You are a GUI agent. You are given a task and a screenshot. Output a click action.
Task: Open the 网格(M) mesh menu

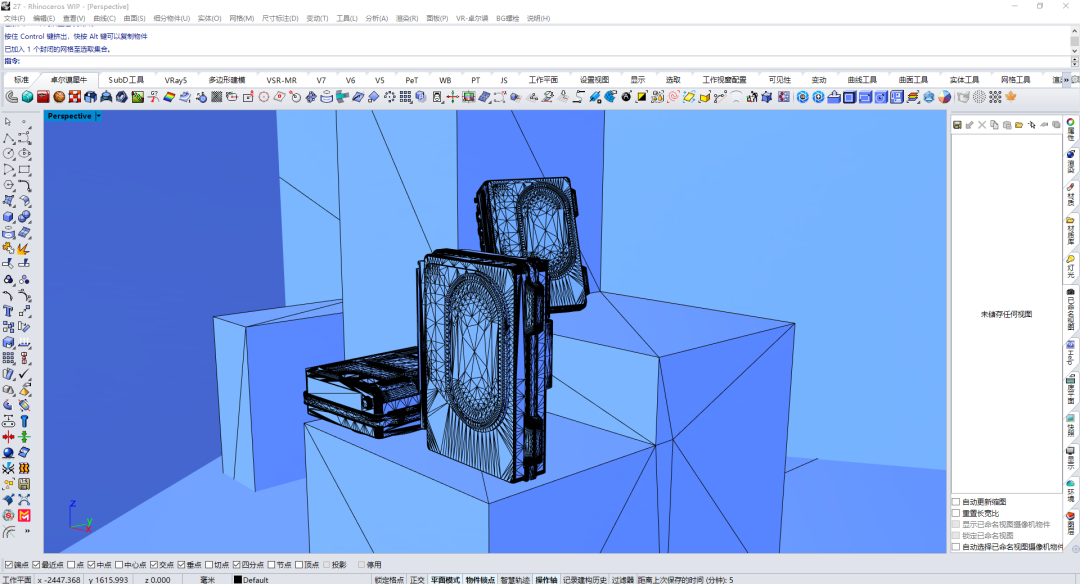pos(240,18)
